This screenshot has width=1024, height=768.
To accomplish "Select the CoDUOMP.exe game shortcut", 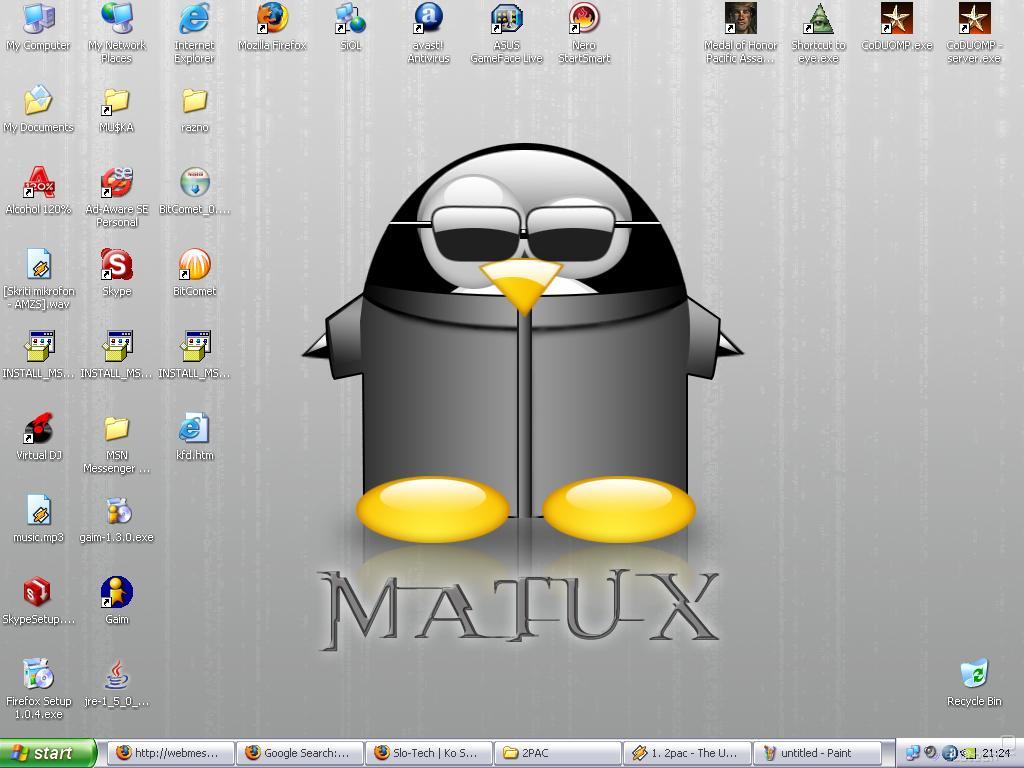I will point(897,27).
